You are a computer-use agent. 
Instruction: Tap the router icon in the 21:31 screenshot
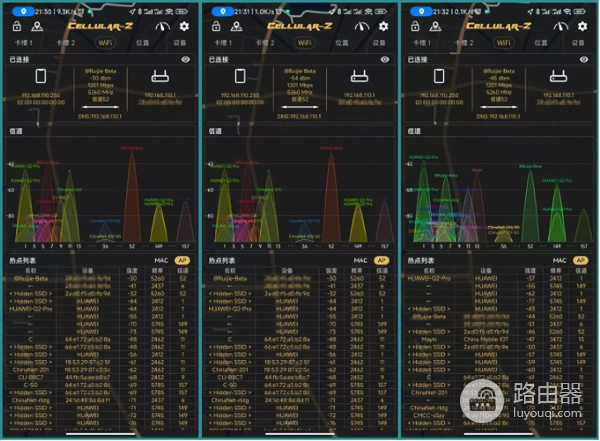359,77
